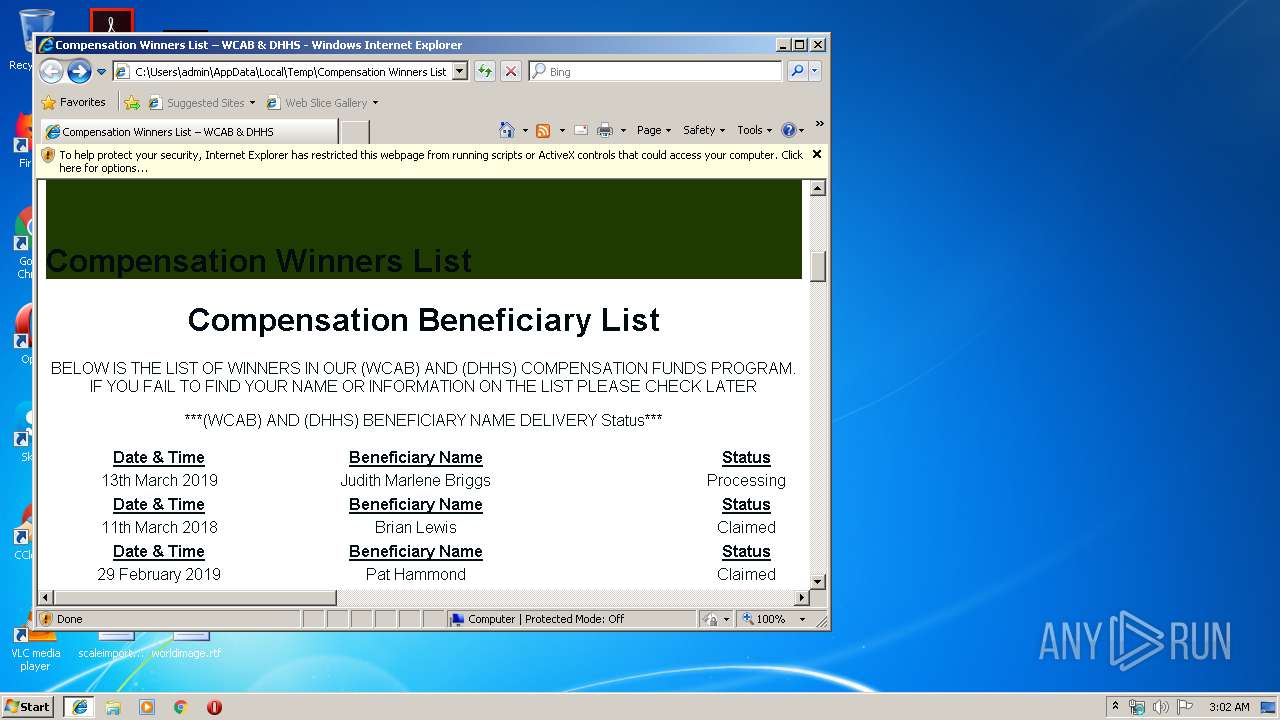Screen dimensions: 1280x720
Task: Open the Windows Start menu
Action: [x=27, y=706]
